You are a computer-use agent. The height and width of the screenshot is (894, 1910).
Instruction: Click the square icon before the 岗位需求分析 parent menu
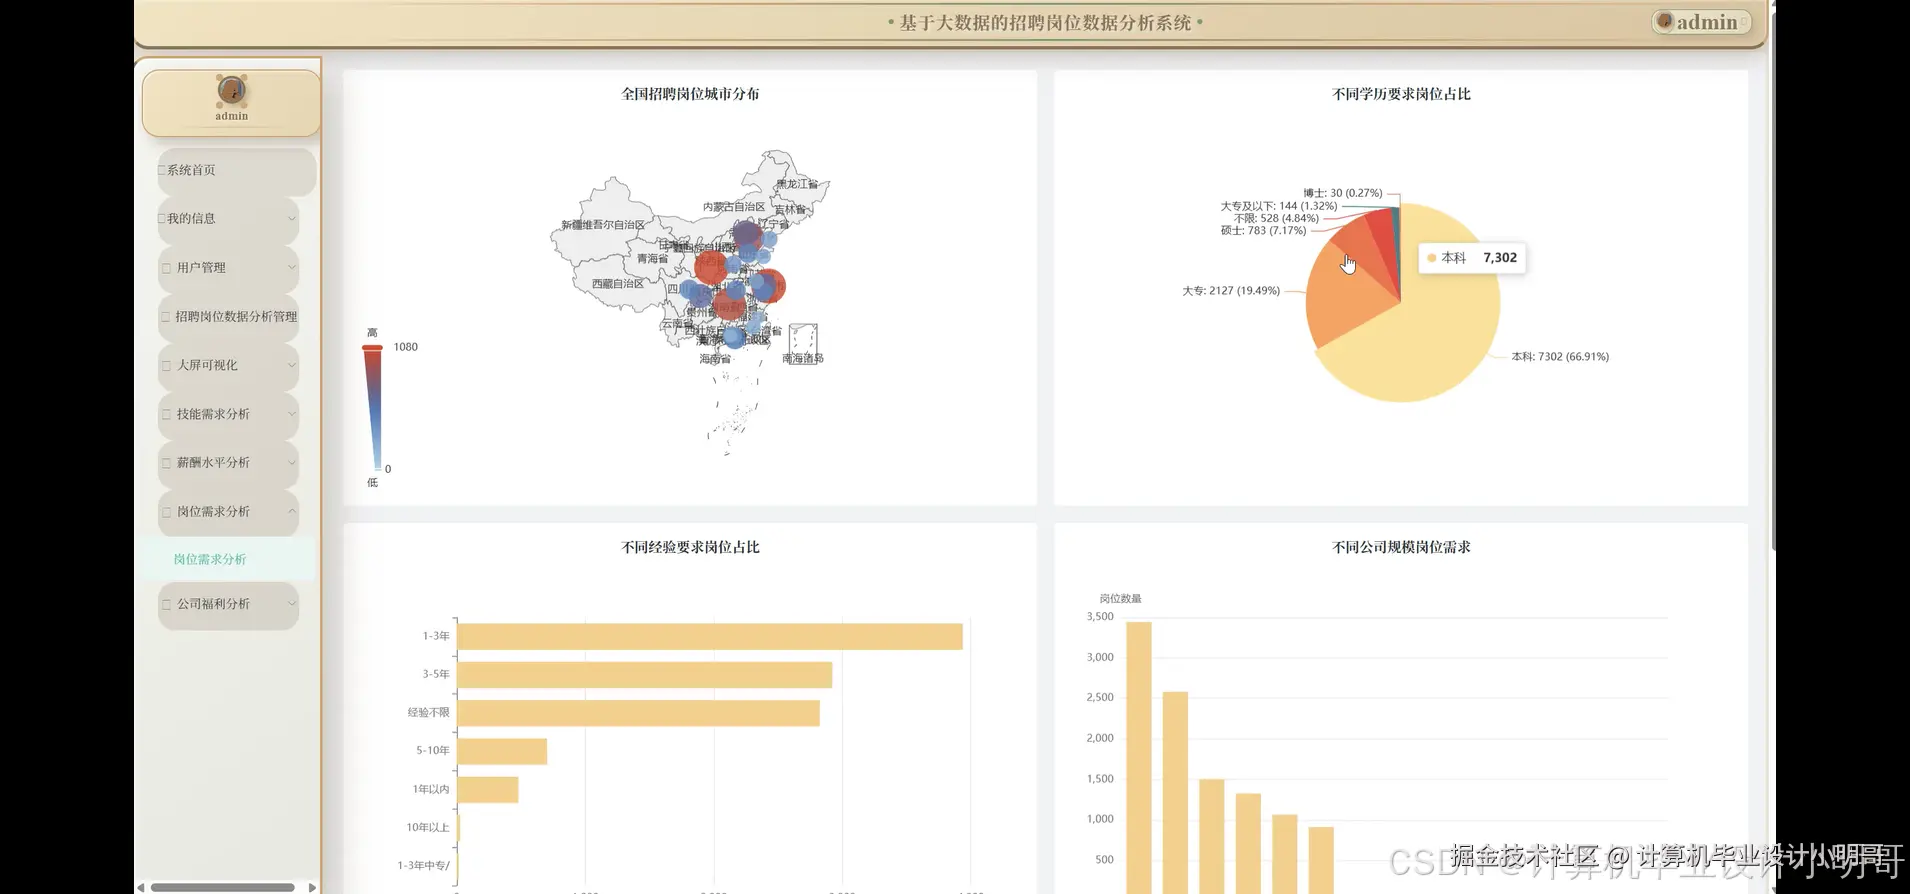coord(166,512)
